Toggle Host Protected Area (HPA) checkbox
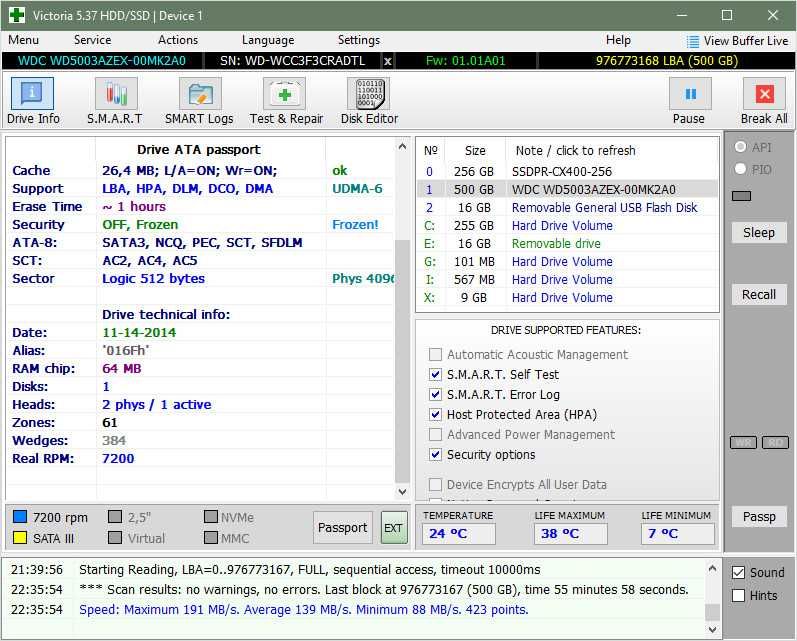Viewport: 797px width, 641px height. coord(435,414)
